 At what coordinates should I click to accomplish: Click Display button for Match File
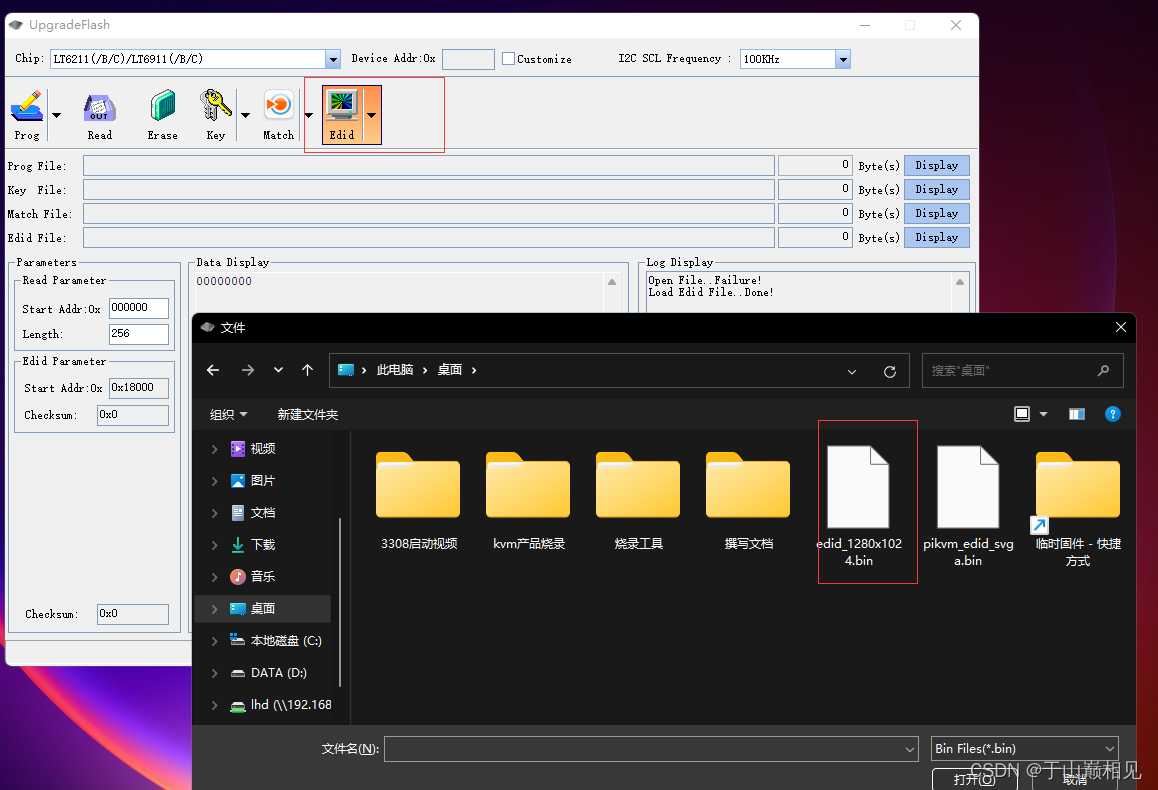pyautogui.click(x=936, y=213)
